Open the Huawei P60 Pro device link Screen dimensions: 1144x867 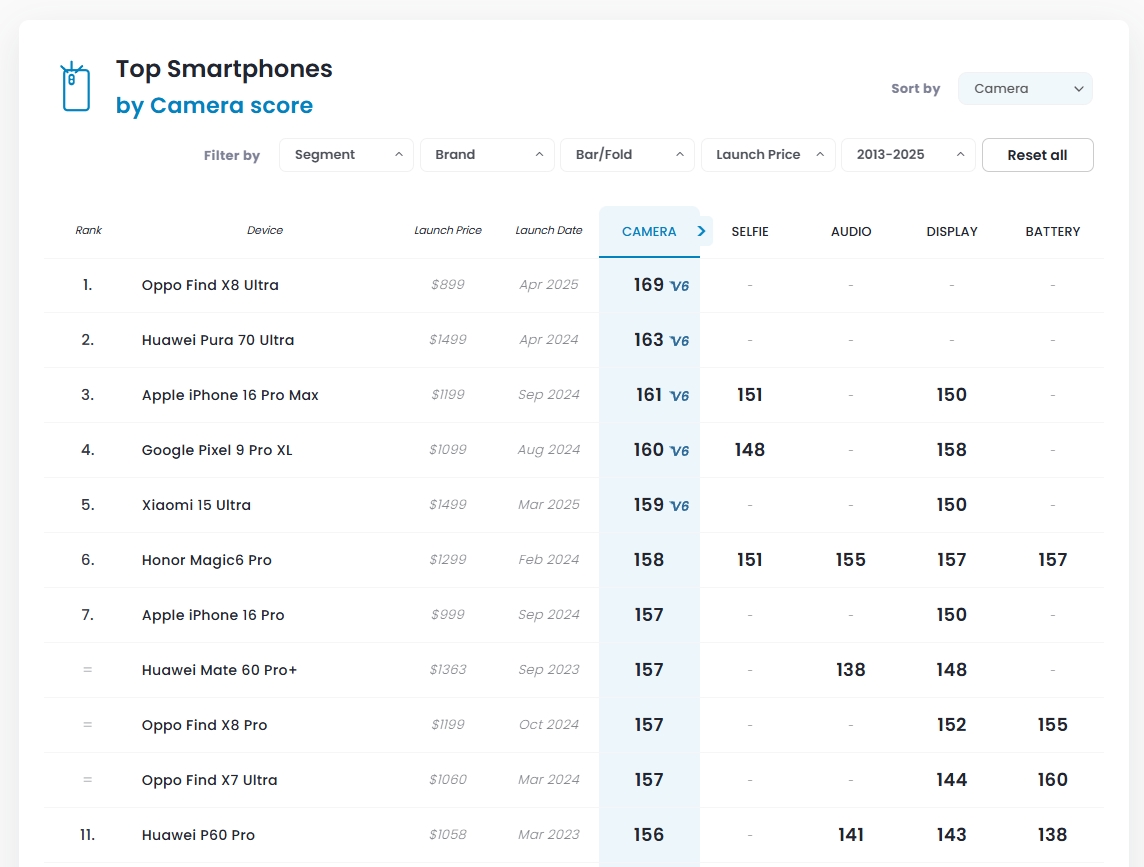[198, 835]
